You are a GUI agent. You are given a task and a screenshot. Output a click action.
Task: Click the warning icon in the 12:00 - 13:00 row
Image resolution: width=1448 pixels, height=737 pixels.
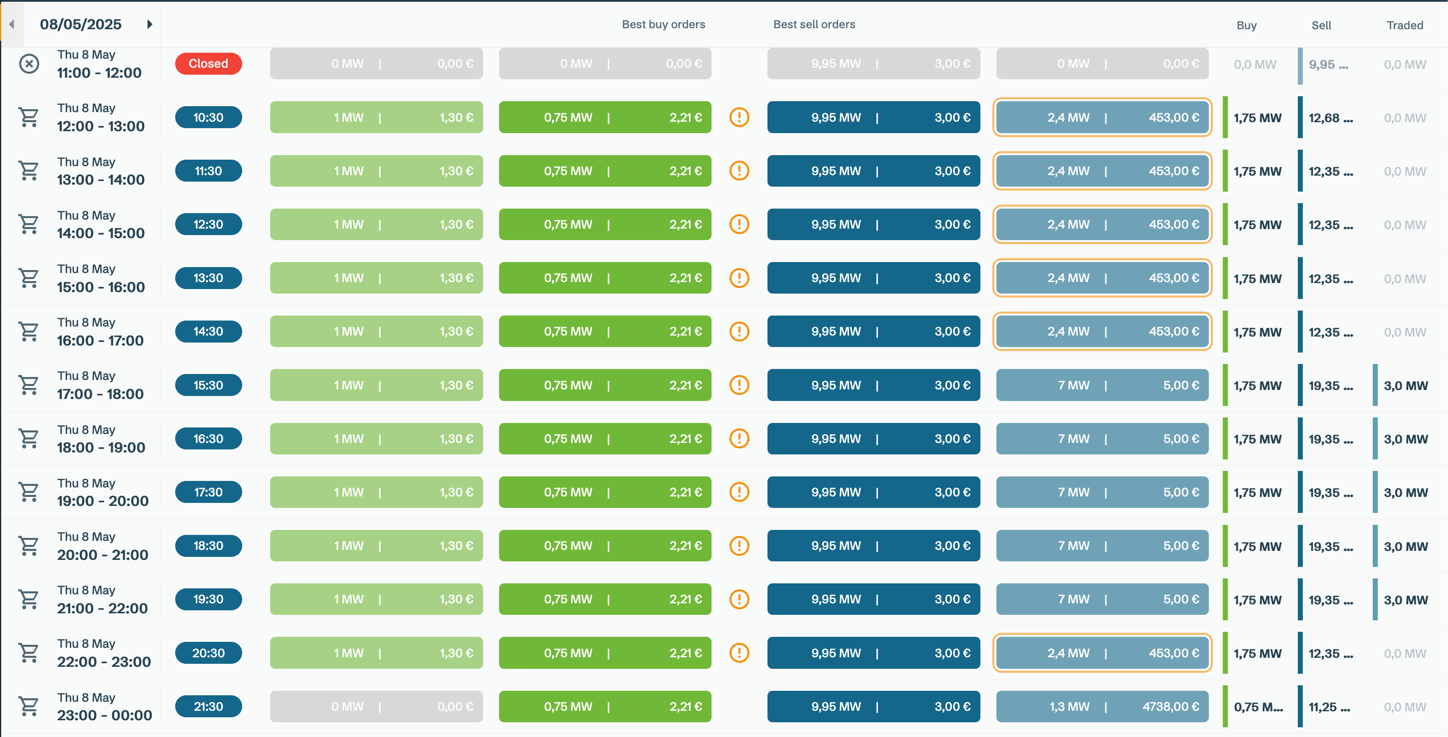pos(739,117)
